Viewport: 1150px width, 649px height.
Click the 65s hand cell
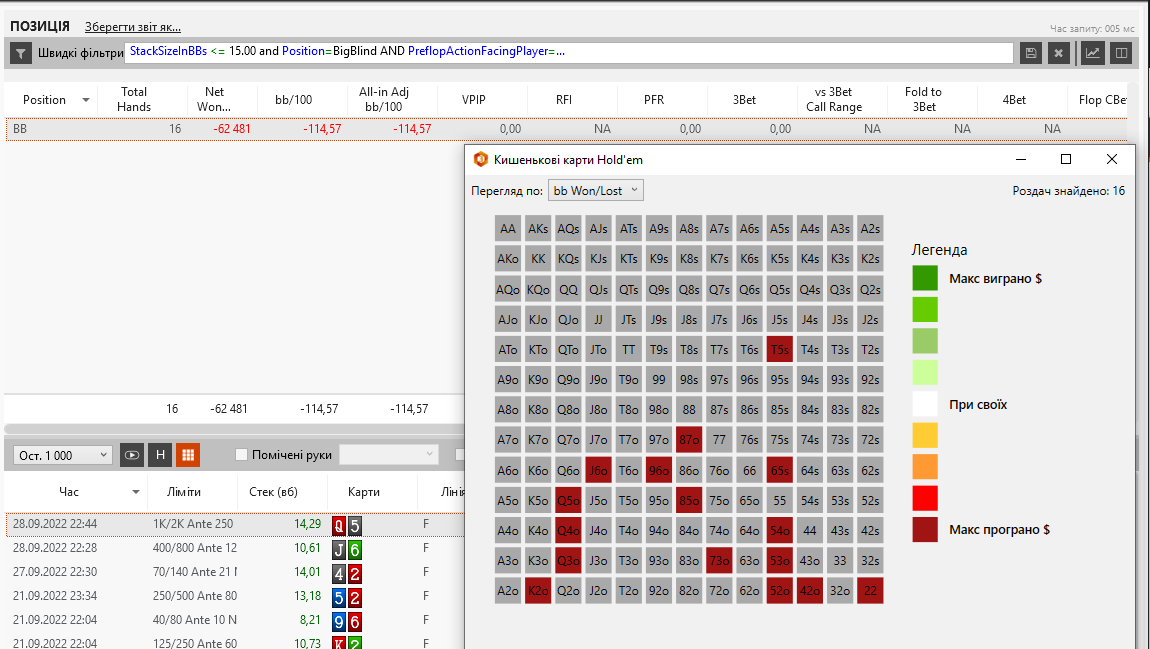point(780,470)
